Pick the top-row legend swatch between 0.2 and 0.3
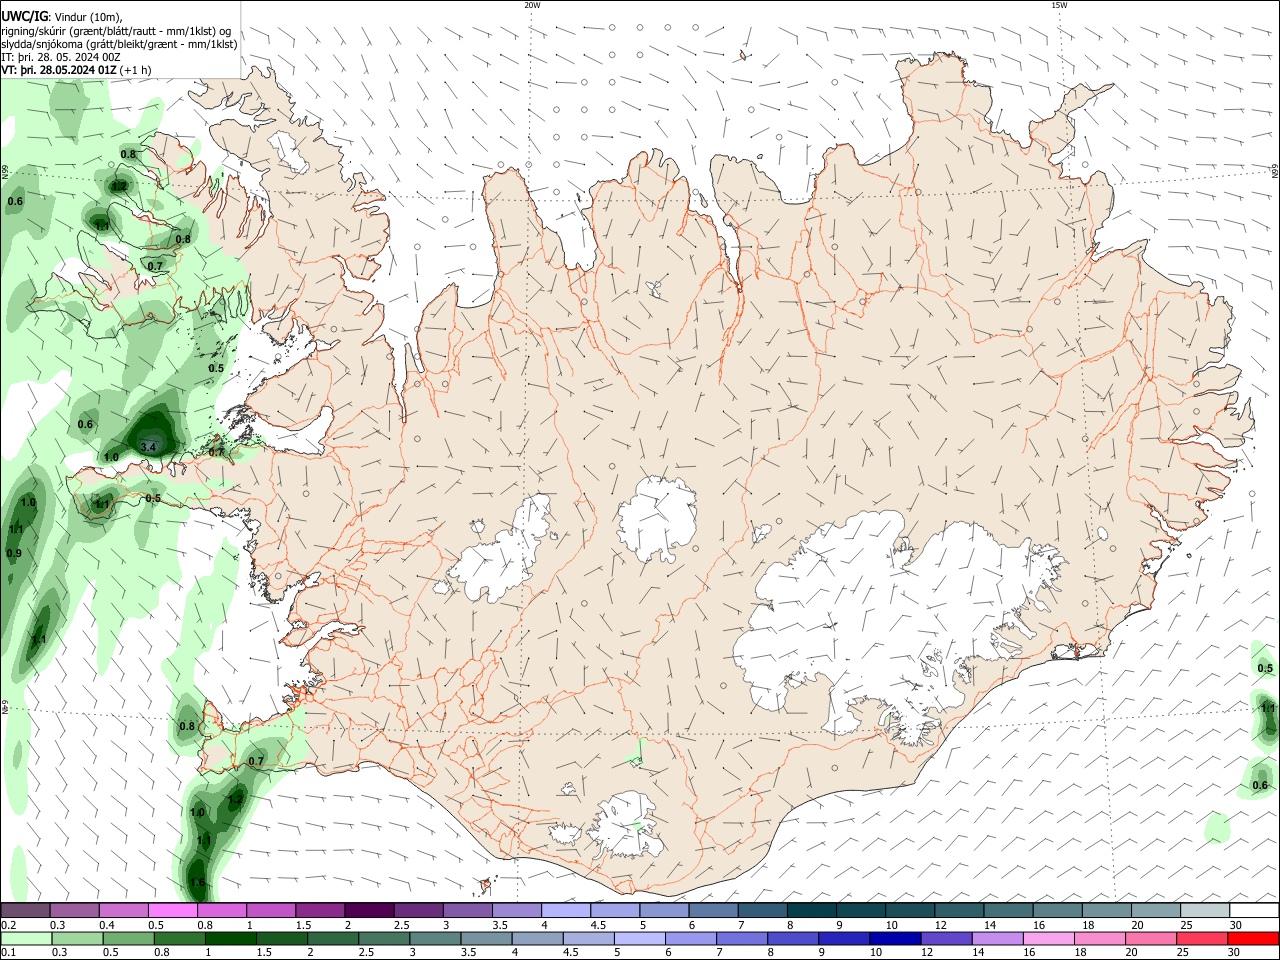Image resolution: width=1280 pixels, height=960 pixels. click(26, 910)
